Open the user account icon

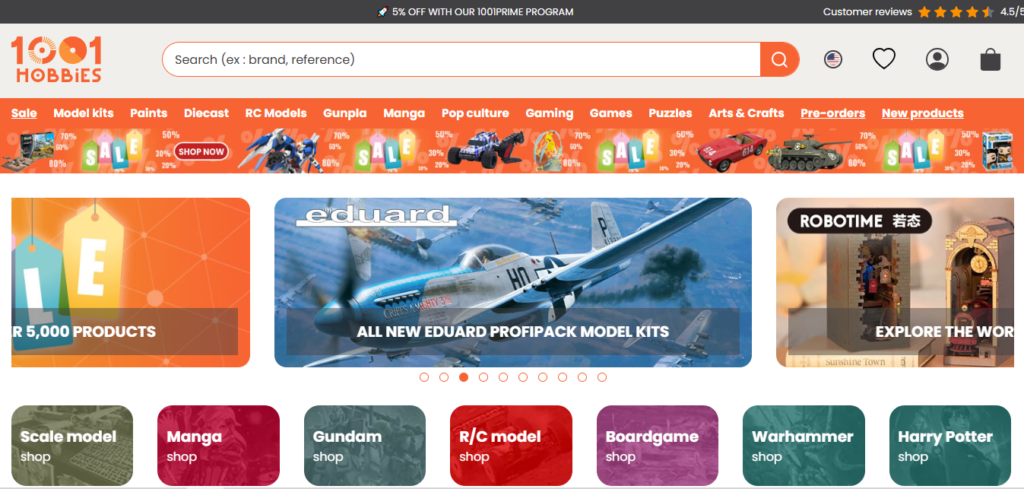(x=937, y=59)
